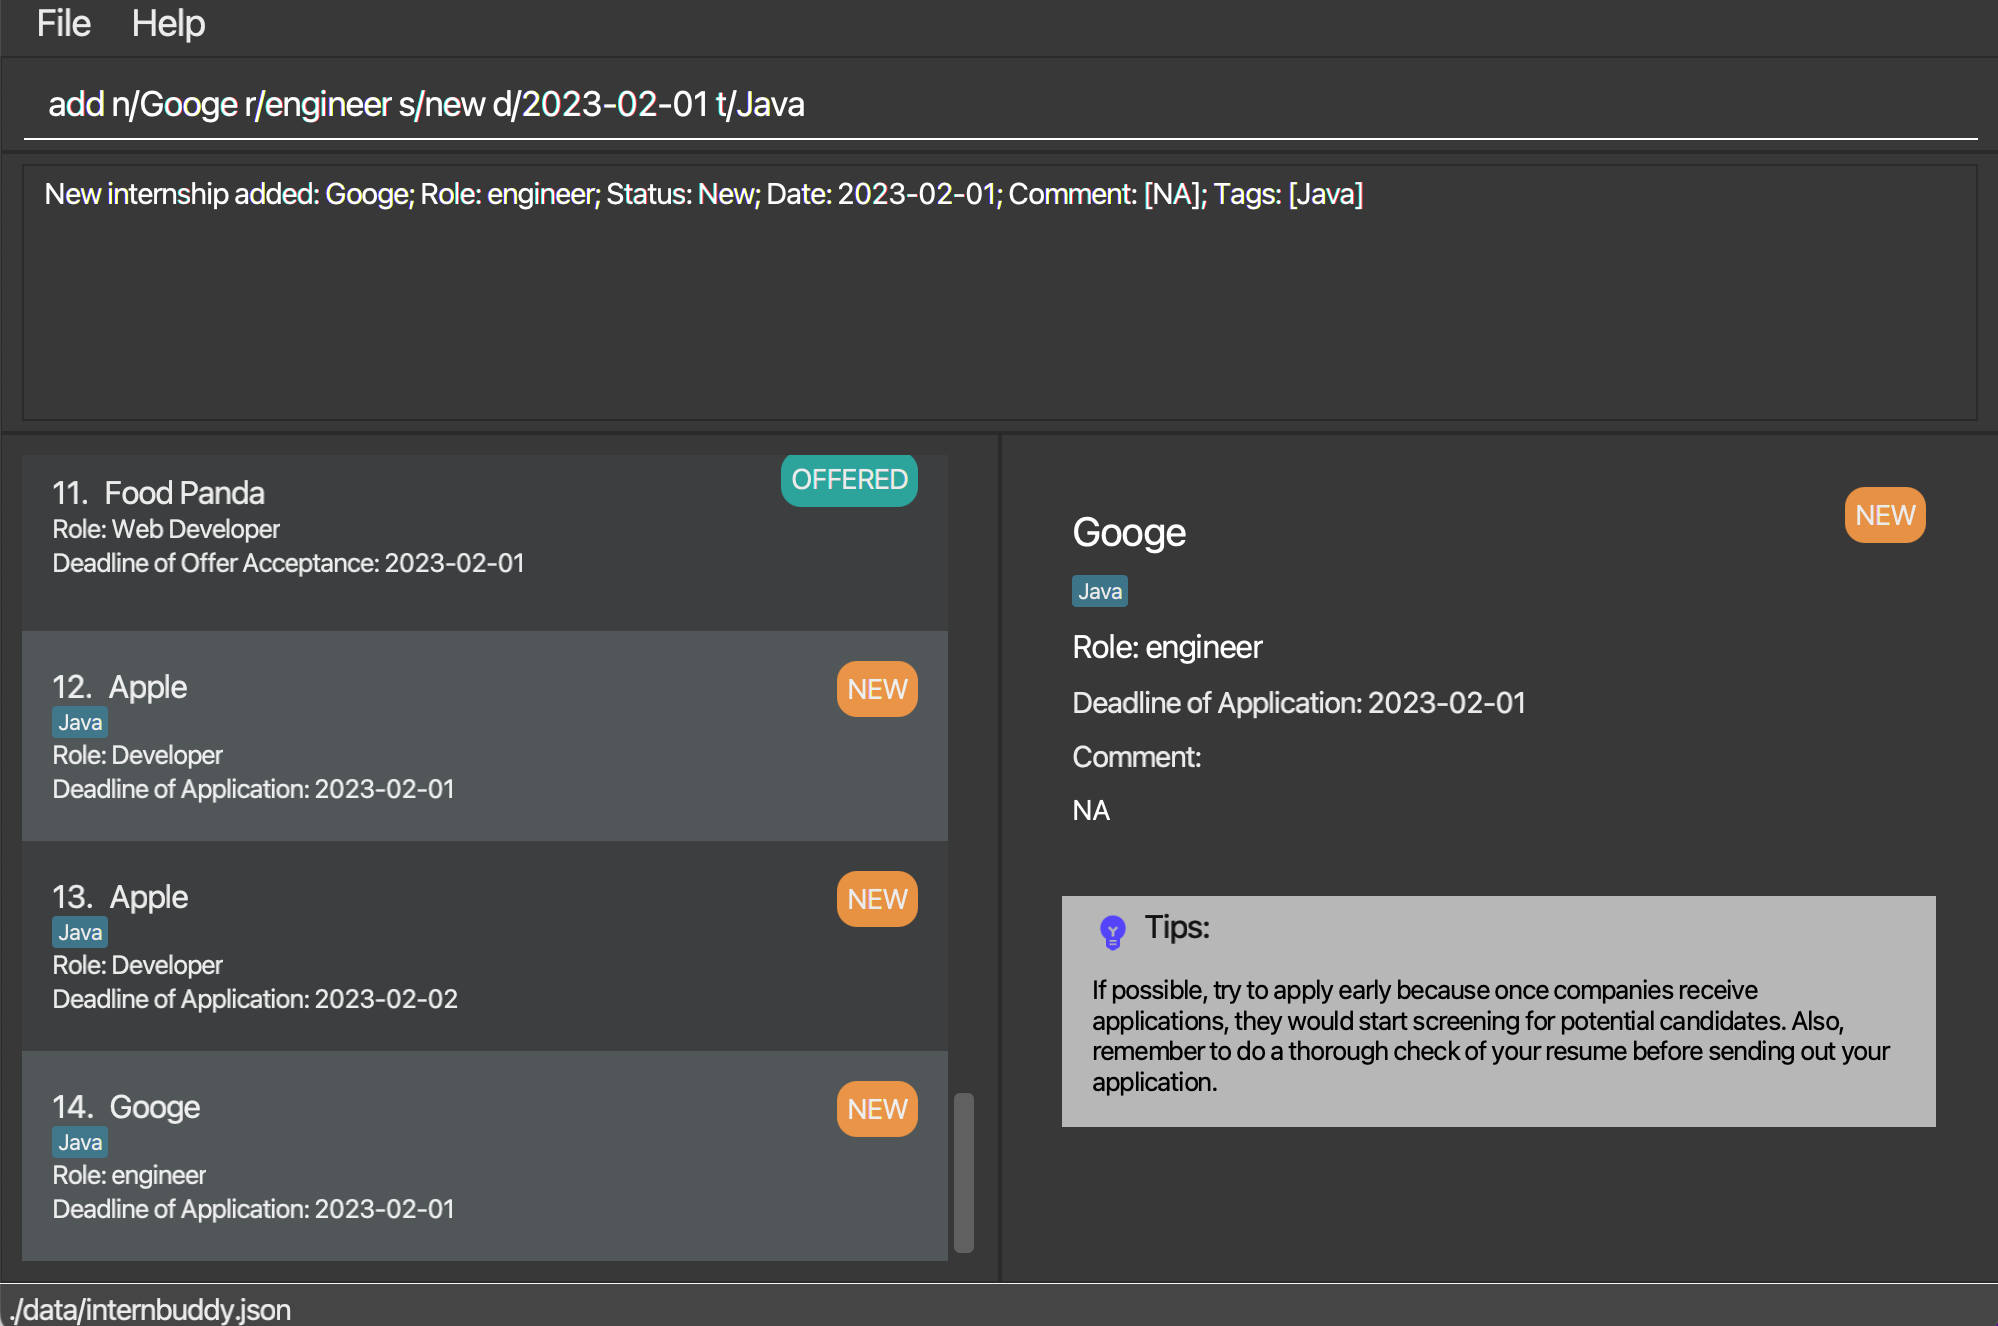This screenshot has width=1998, height=1326.
Task: Click the Java tag under entry 12 Apple
Action: (x=80, y=722)
